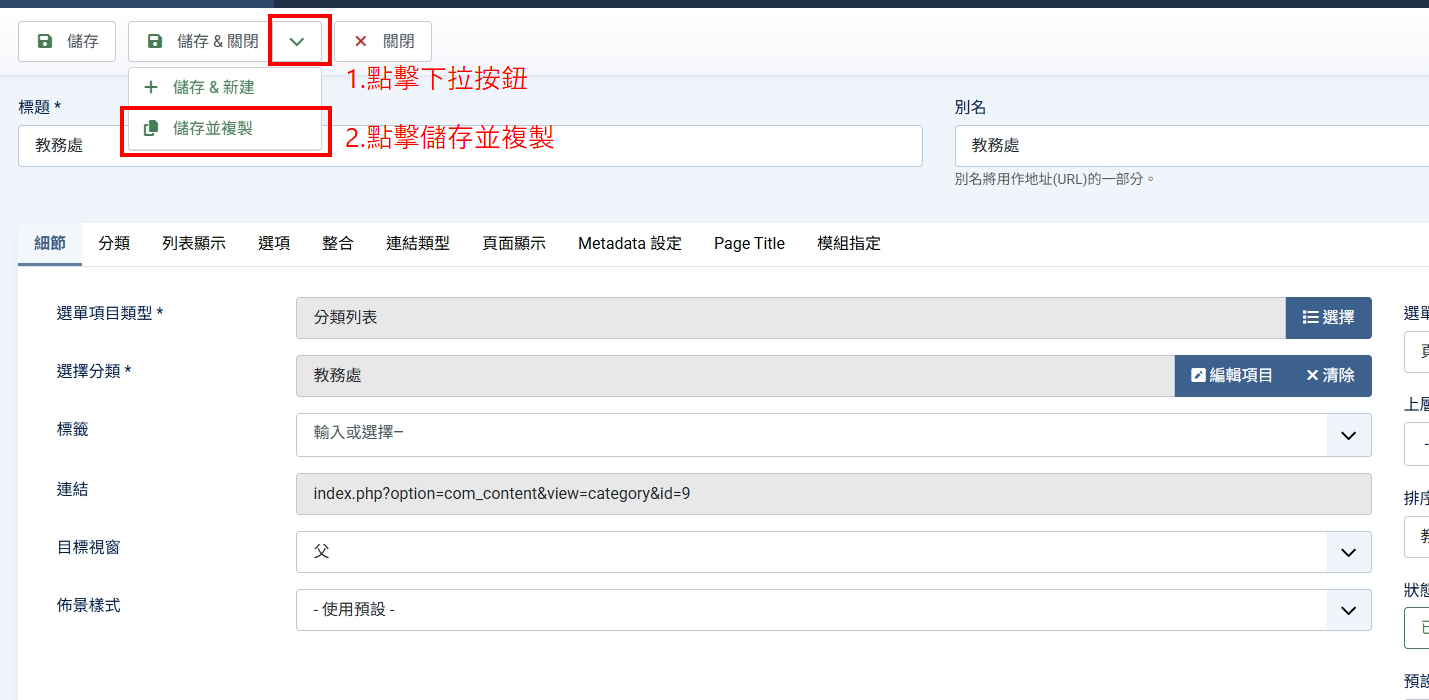This screenshot has height=700, width=1429.
Task: Open the Metadata 設定 tab
Action: [x=629, y=243]
